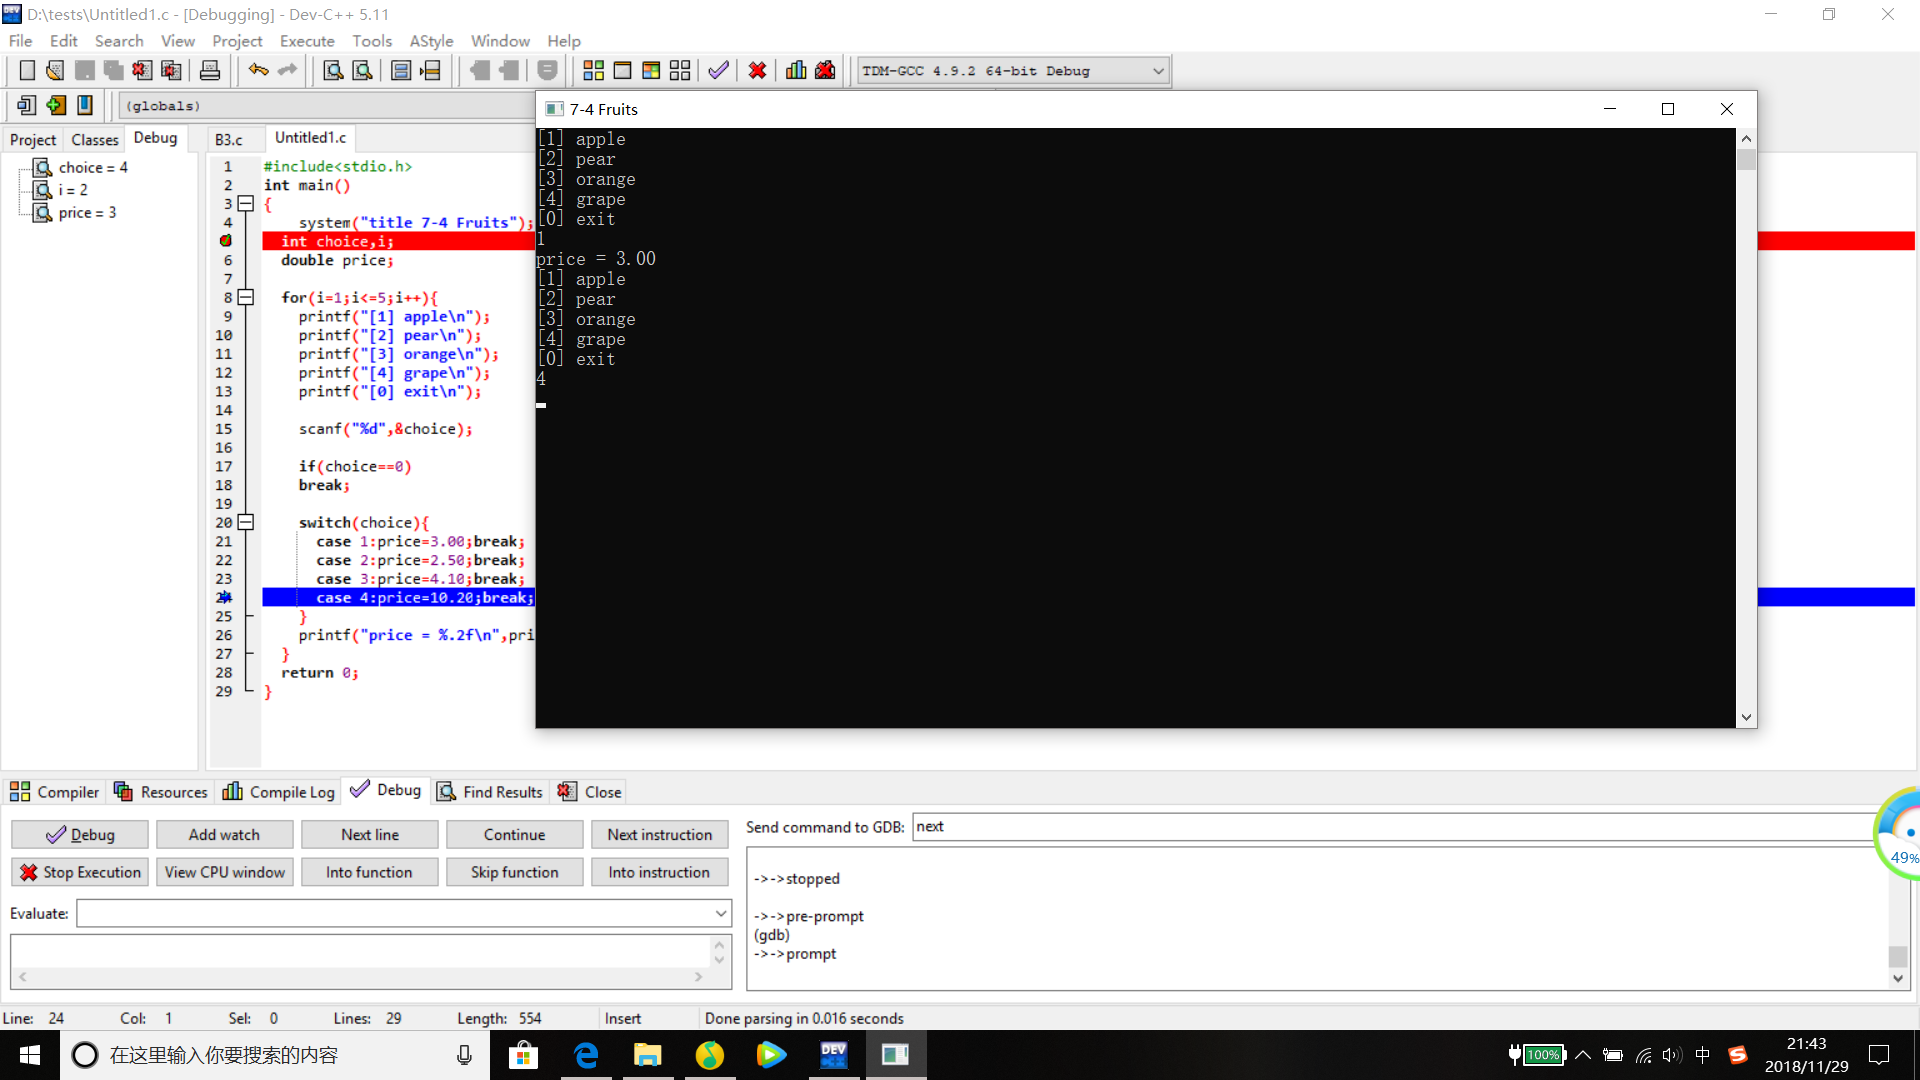The height and width of the screenshot is (1080, 1920).
Task: Click the GDB output scroll-down arrow
Action: pos(1898,979)
